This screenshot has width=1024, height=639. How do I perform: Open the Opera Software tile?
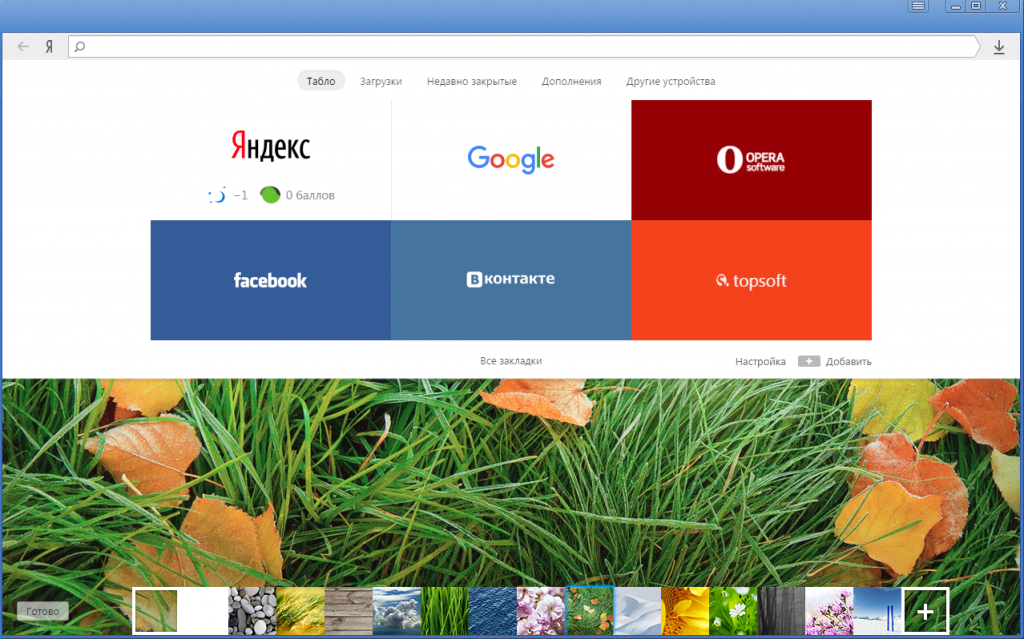(751, 160)
